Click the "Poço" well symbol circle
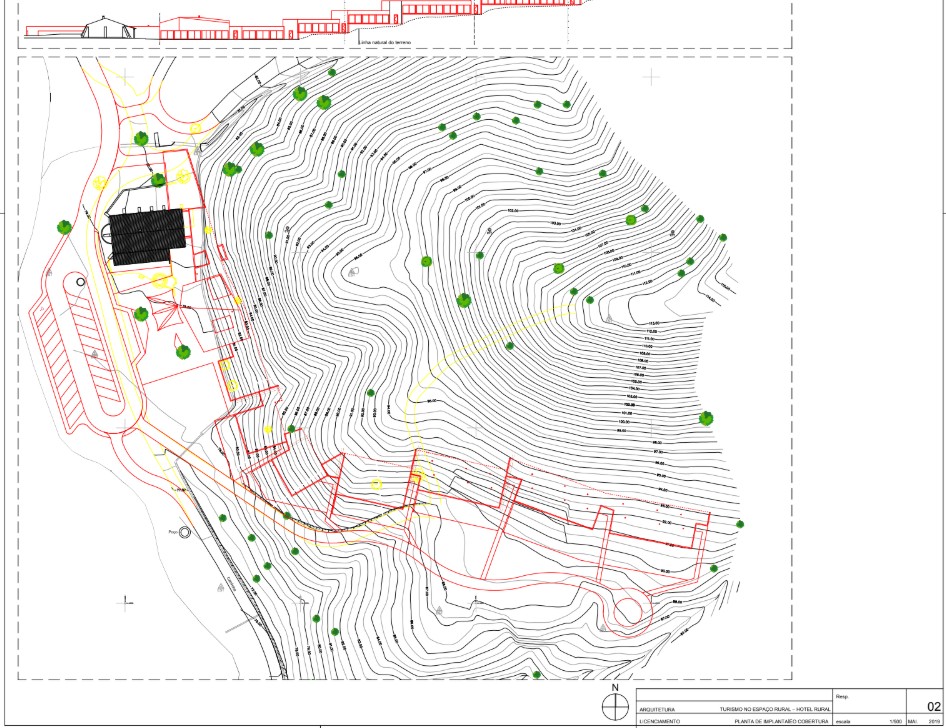Screen dimensions: 946x728 pos(185,532)
